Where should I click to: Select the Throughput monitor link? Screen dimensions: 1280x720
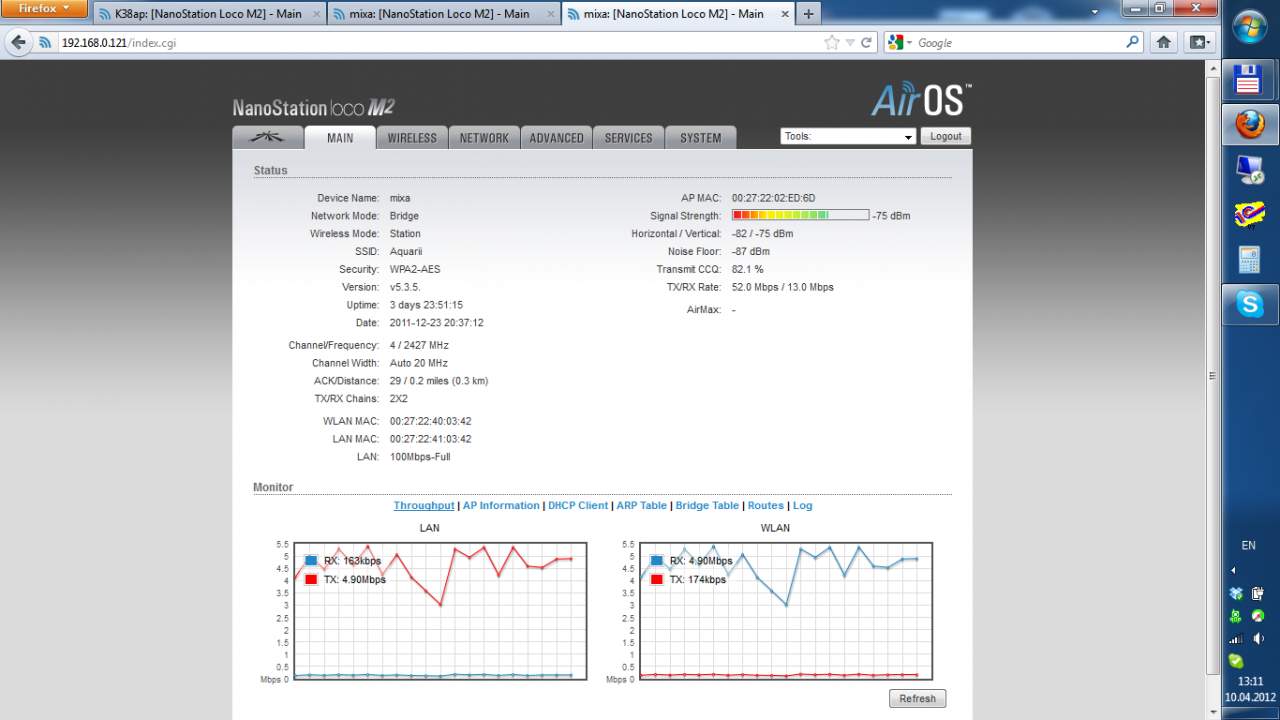[x=424, y=506]
